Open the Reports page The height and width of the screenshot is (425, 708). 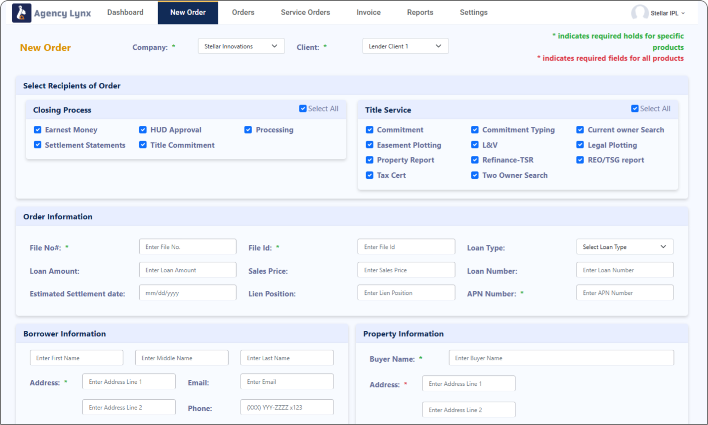pyautogui.click(x=420, y=12)
